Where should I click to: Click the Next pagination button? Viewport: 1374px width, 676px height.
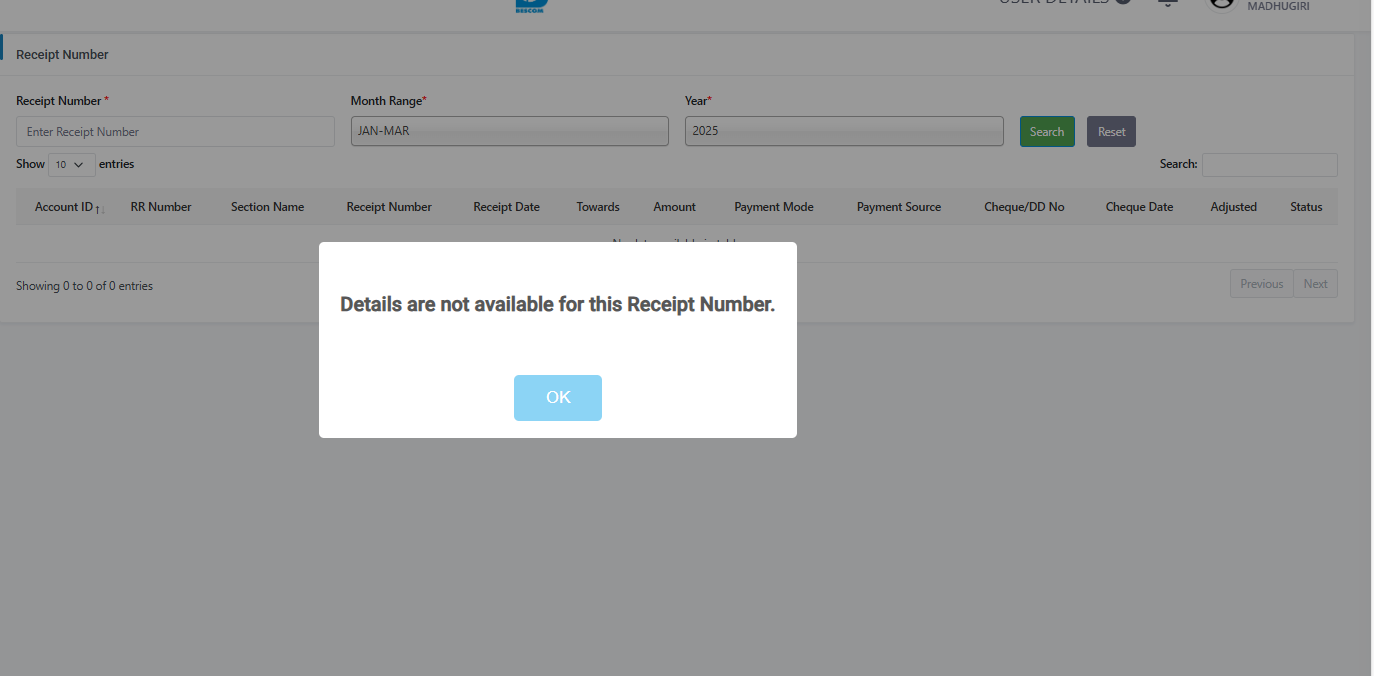[x=1315, y=284]
